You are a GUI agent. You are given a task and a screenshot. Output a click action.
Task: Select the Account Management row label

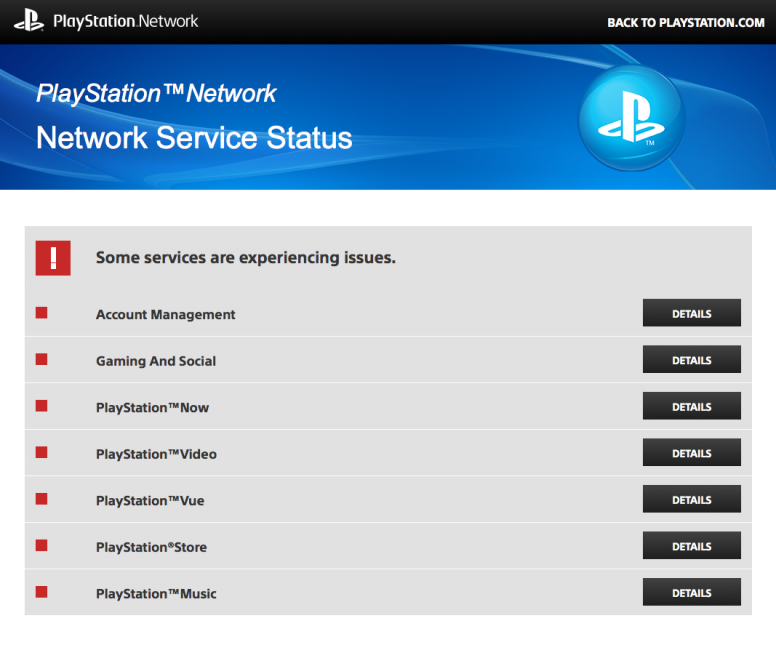166,315
